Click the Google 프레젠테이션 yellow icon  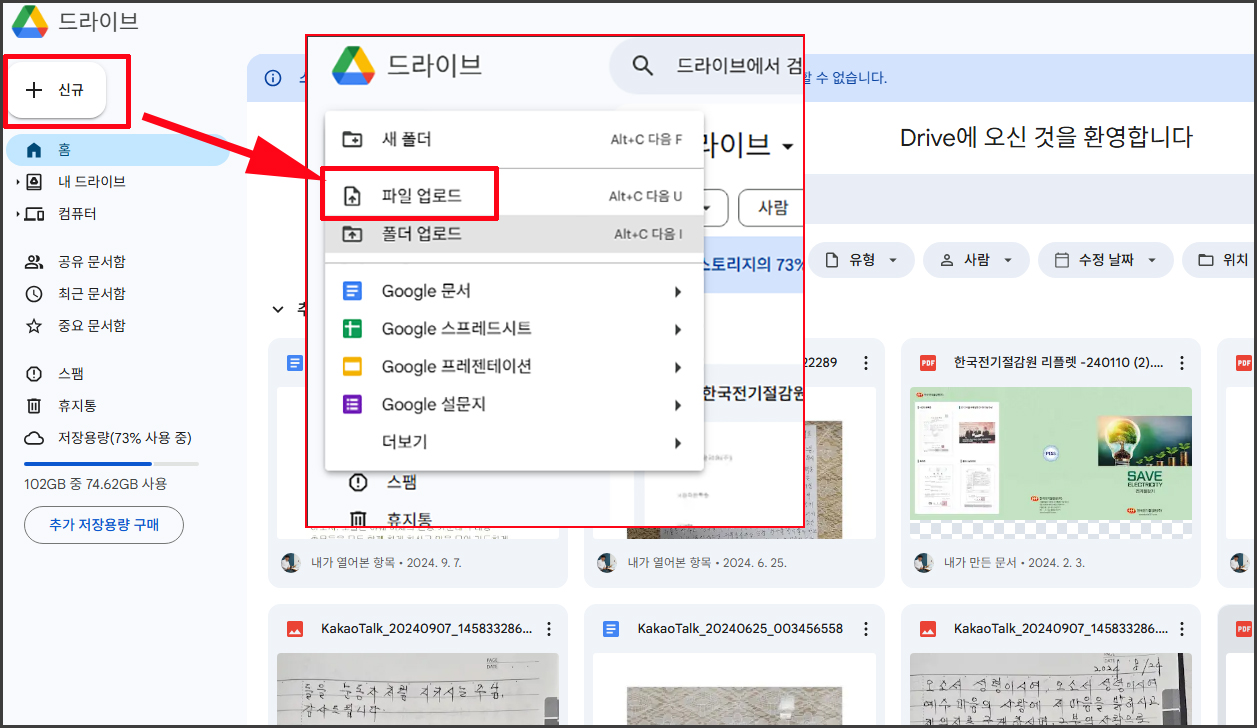(x=352, y=366)
